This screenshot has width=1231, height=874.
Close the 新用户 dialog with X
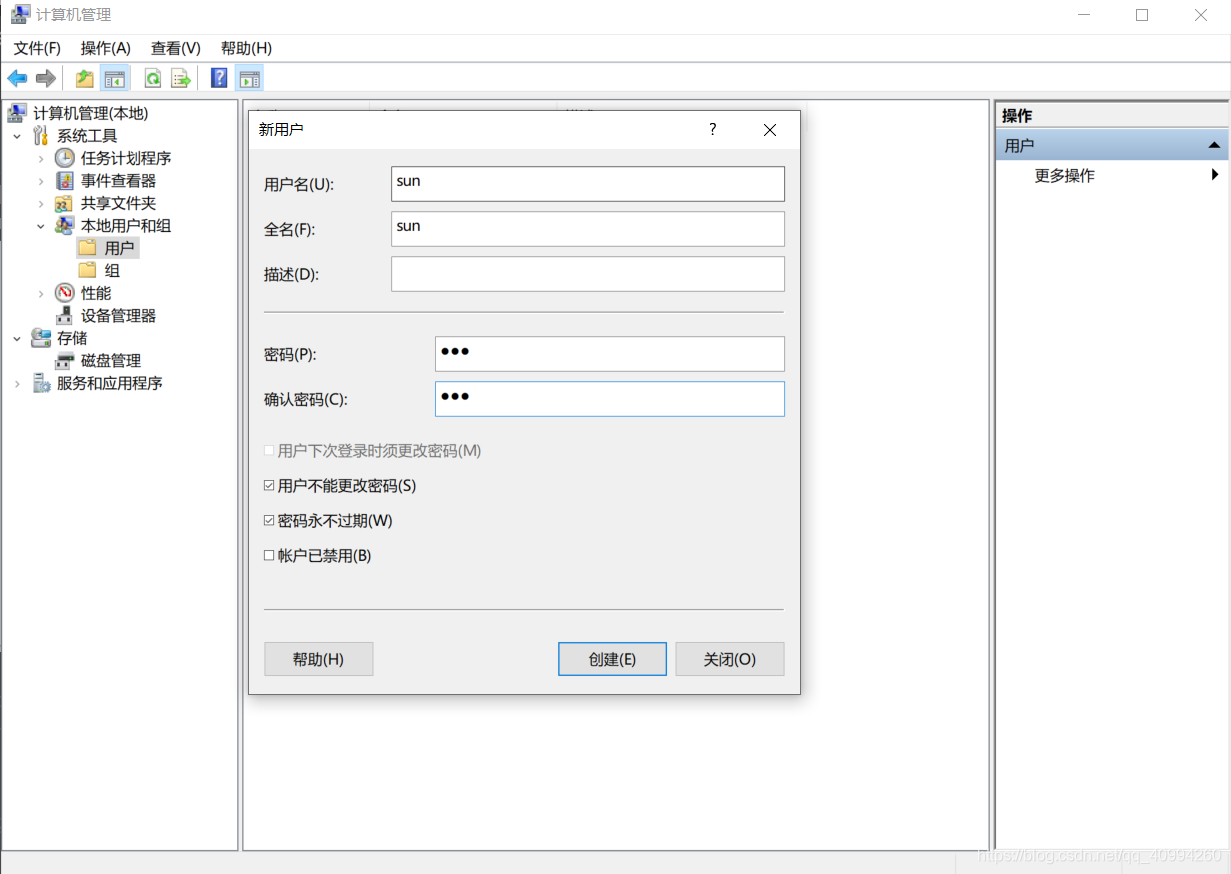(x=770, y=130)
